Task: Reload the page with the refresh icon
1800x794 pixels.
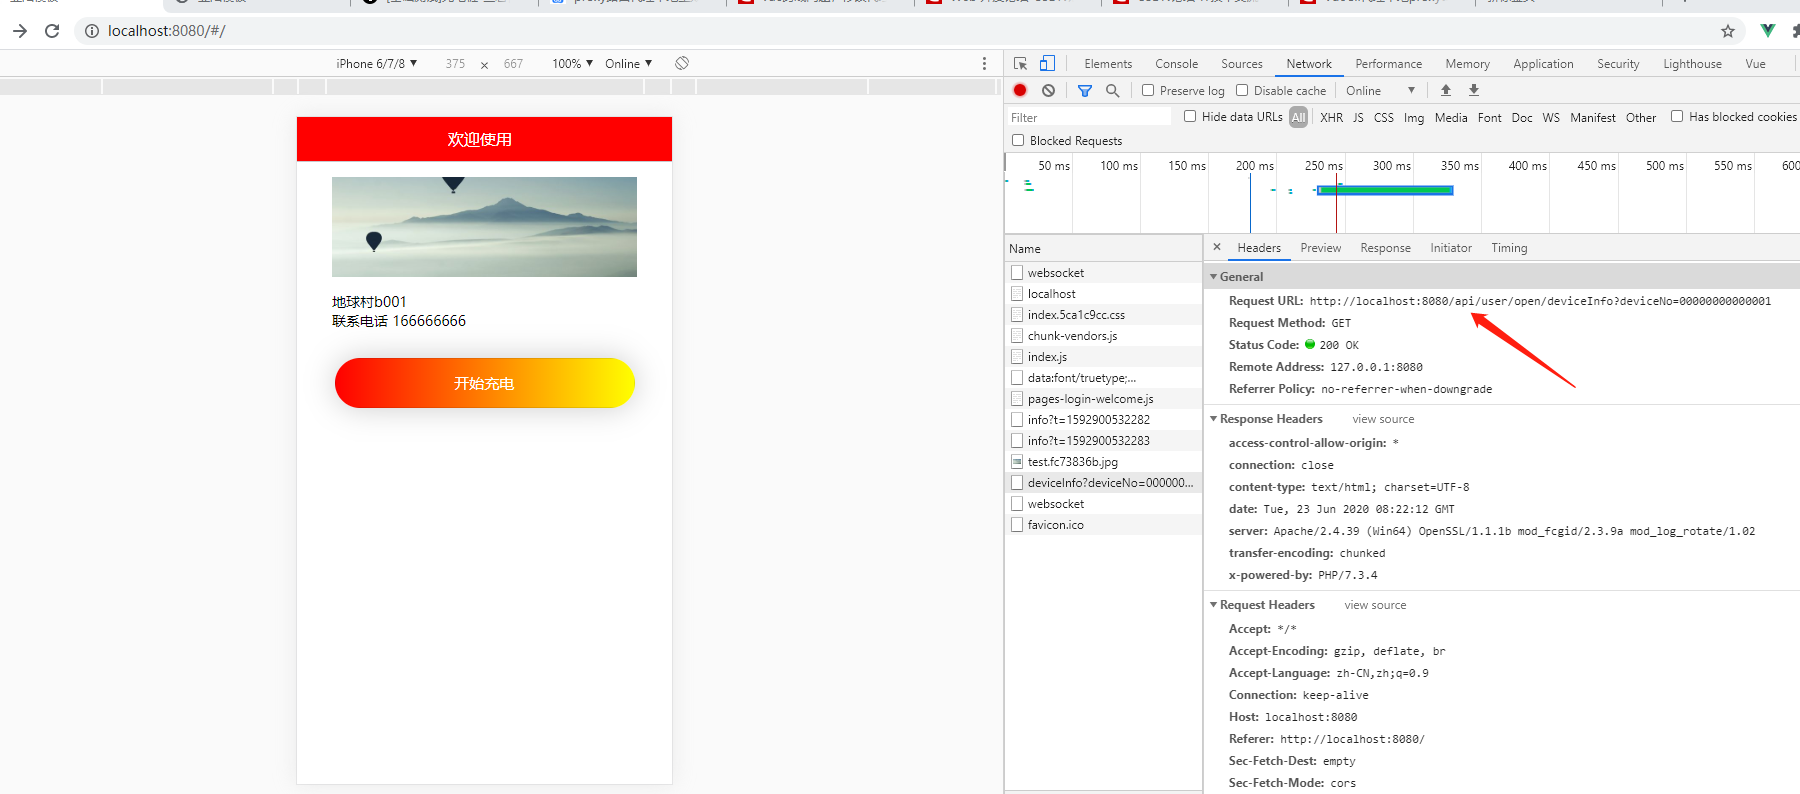Action: [x=52, y=31]
